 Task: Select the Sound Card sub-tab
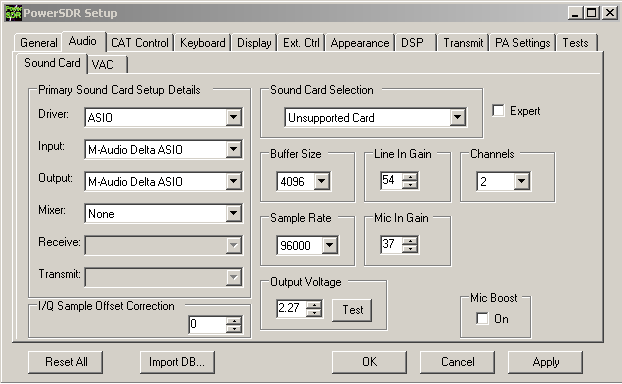coord(52,63)
